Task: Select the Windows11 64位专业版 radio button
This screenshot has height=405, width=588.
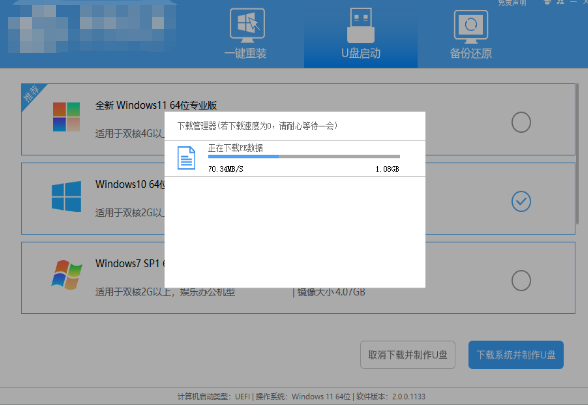Action: click(x=521, y=122)
